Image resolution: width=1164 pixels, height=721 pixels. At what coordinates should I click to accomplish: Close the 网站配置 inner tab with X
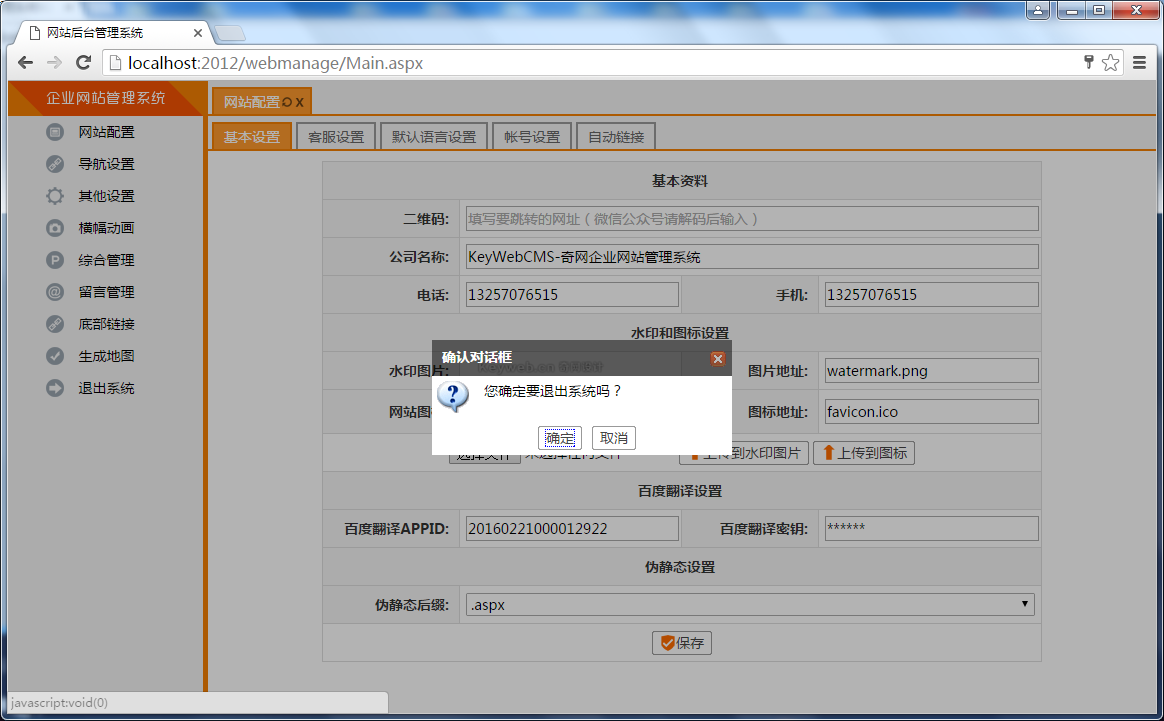(300, 102)
